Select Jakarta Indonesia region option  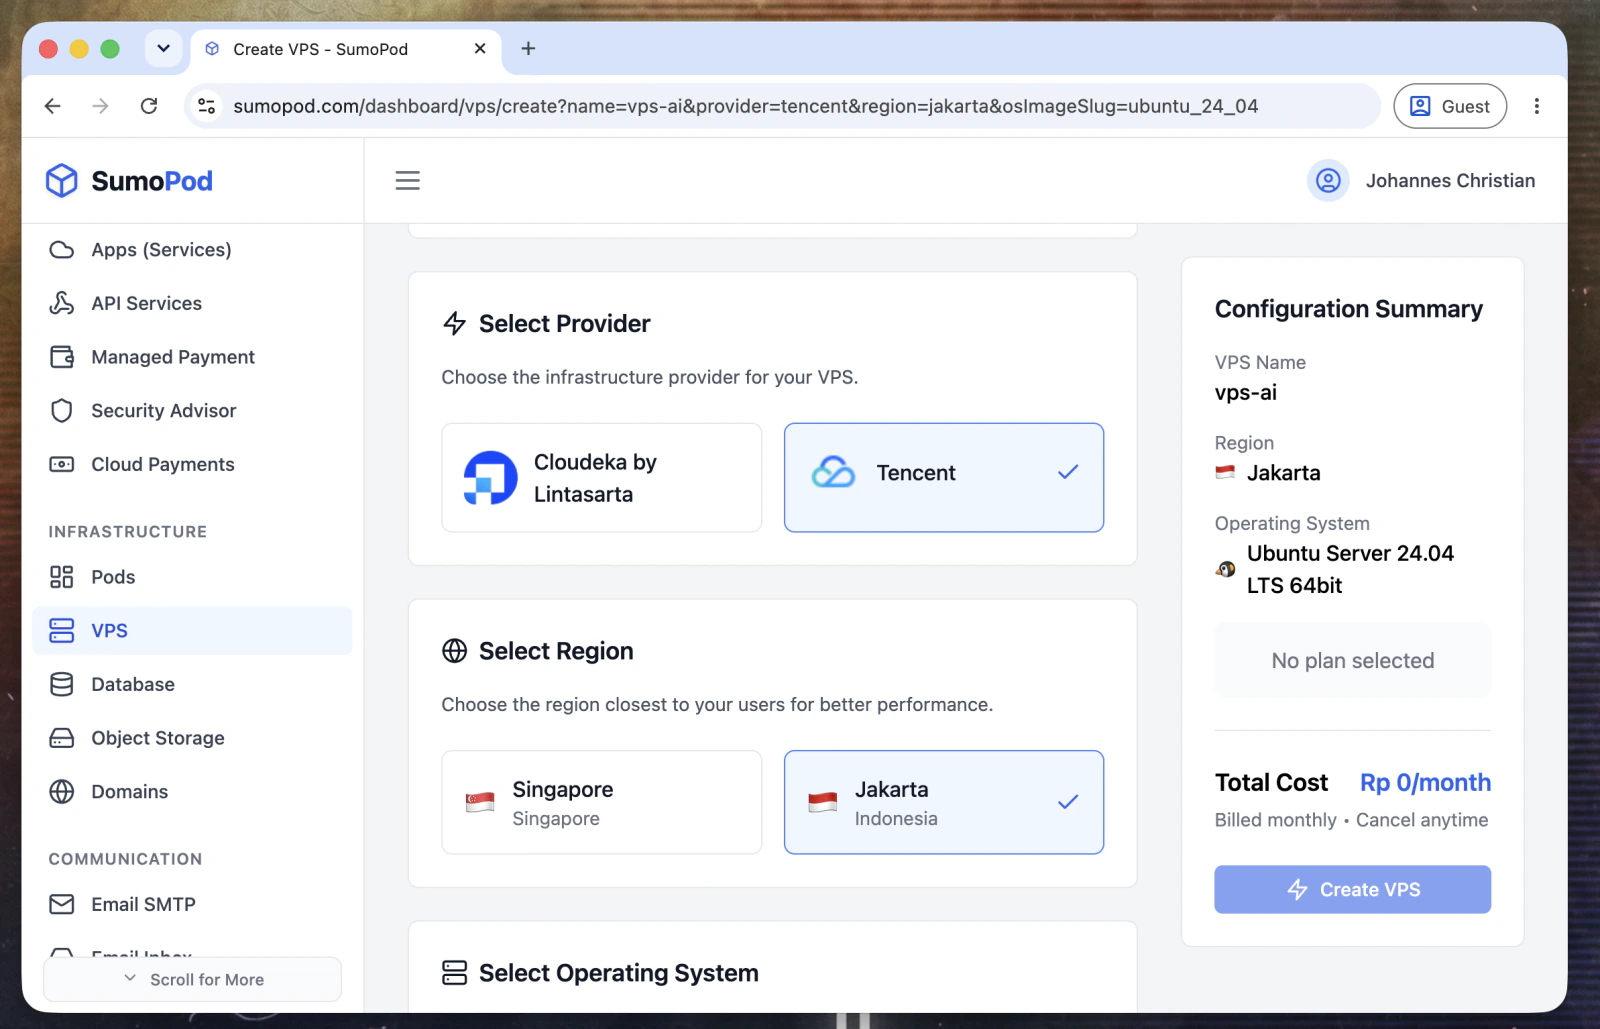(x=944, y=802)
